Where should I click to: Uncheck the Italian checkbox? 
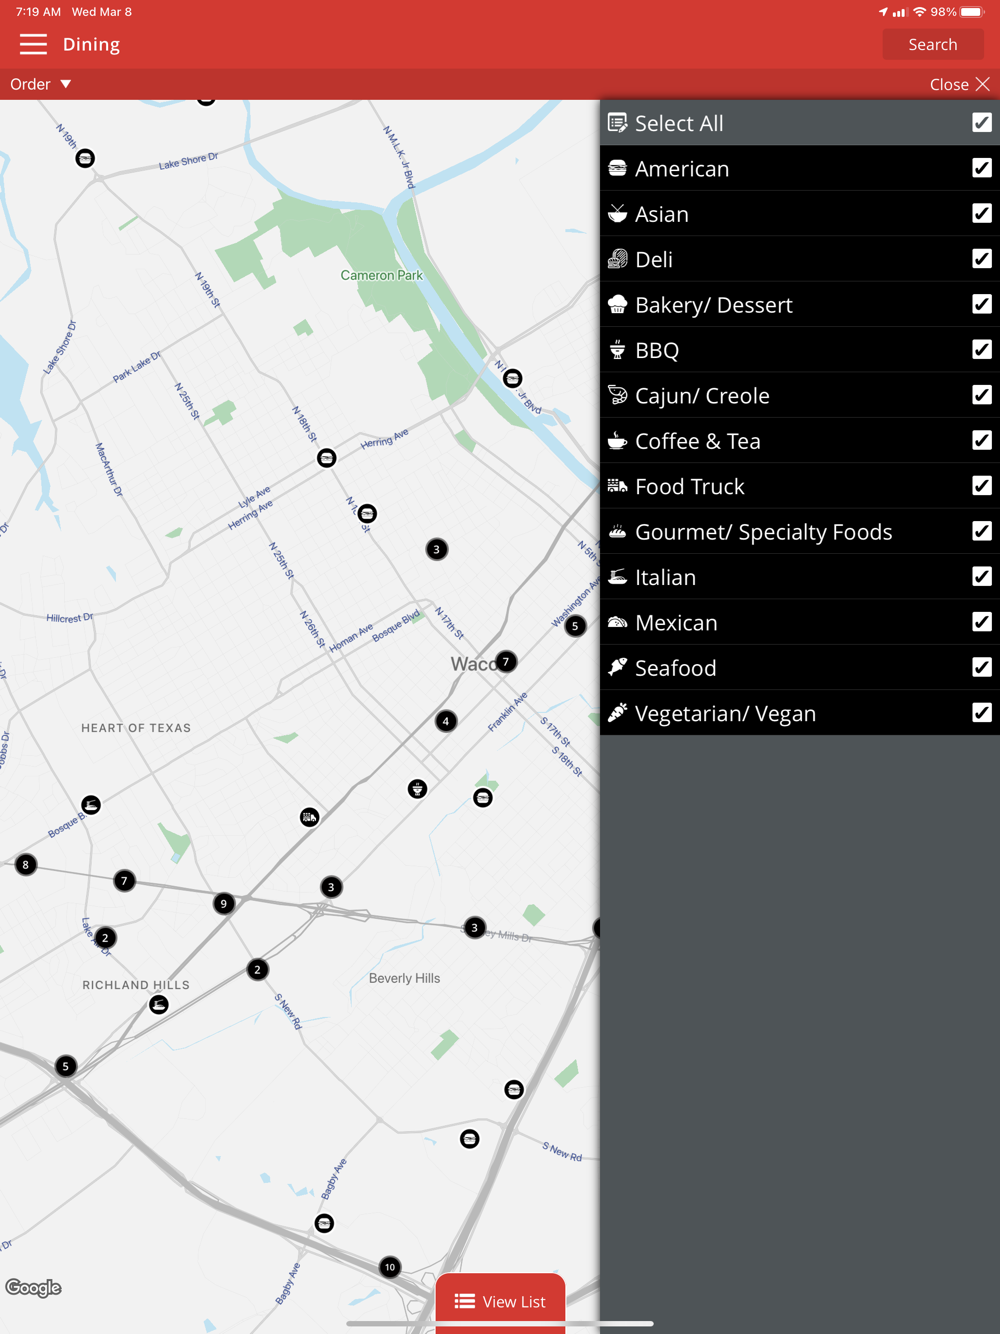point(982,576)
